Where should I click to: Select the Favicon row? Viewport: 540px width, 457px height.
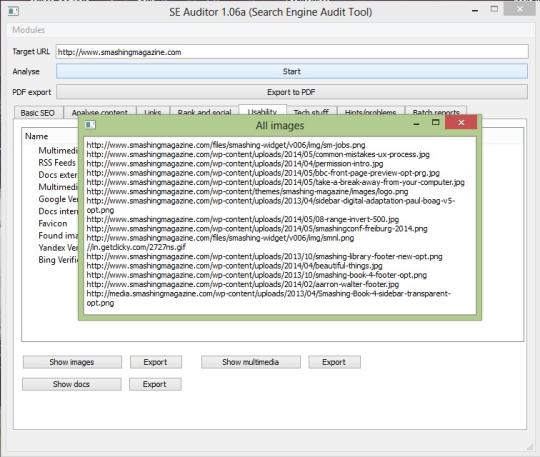pos(53,224)
